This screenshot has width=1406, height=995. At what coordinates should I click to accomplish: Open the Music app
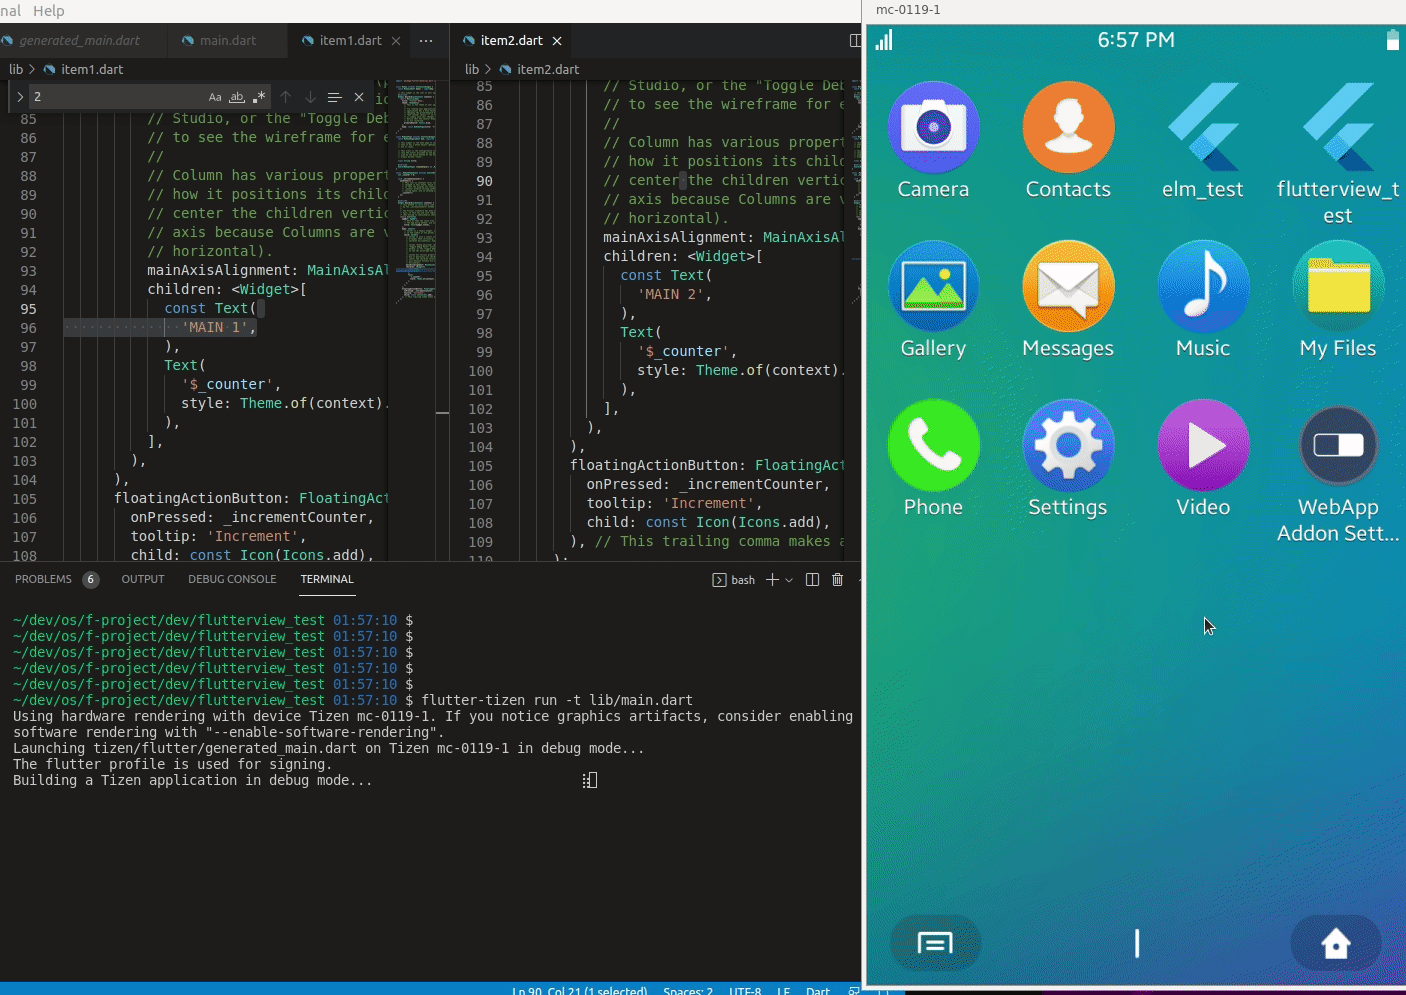pyautogui.click(x=1203, y=287)
